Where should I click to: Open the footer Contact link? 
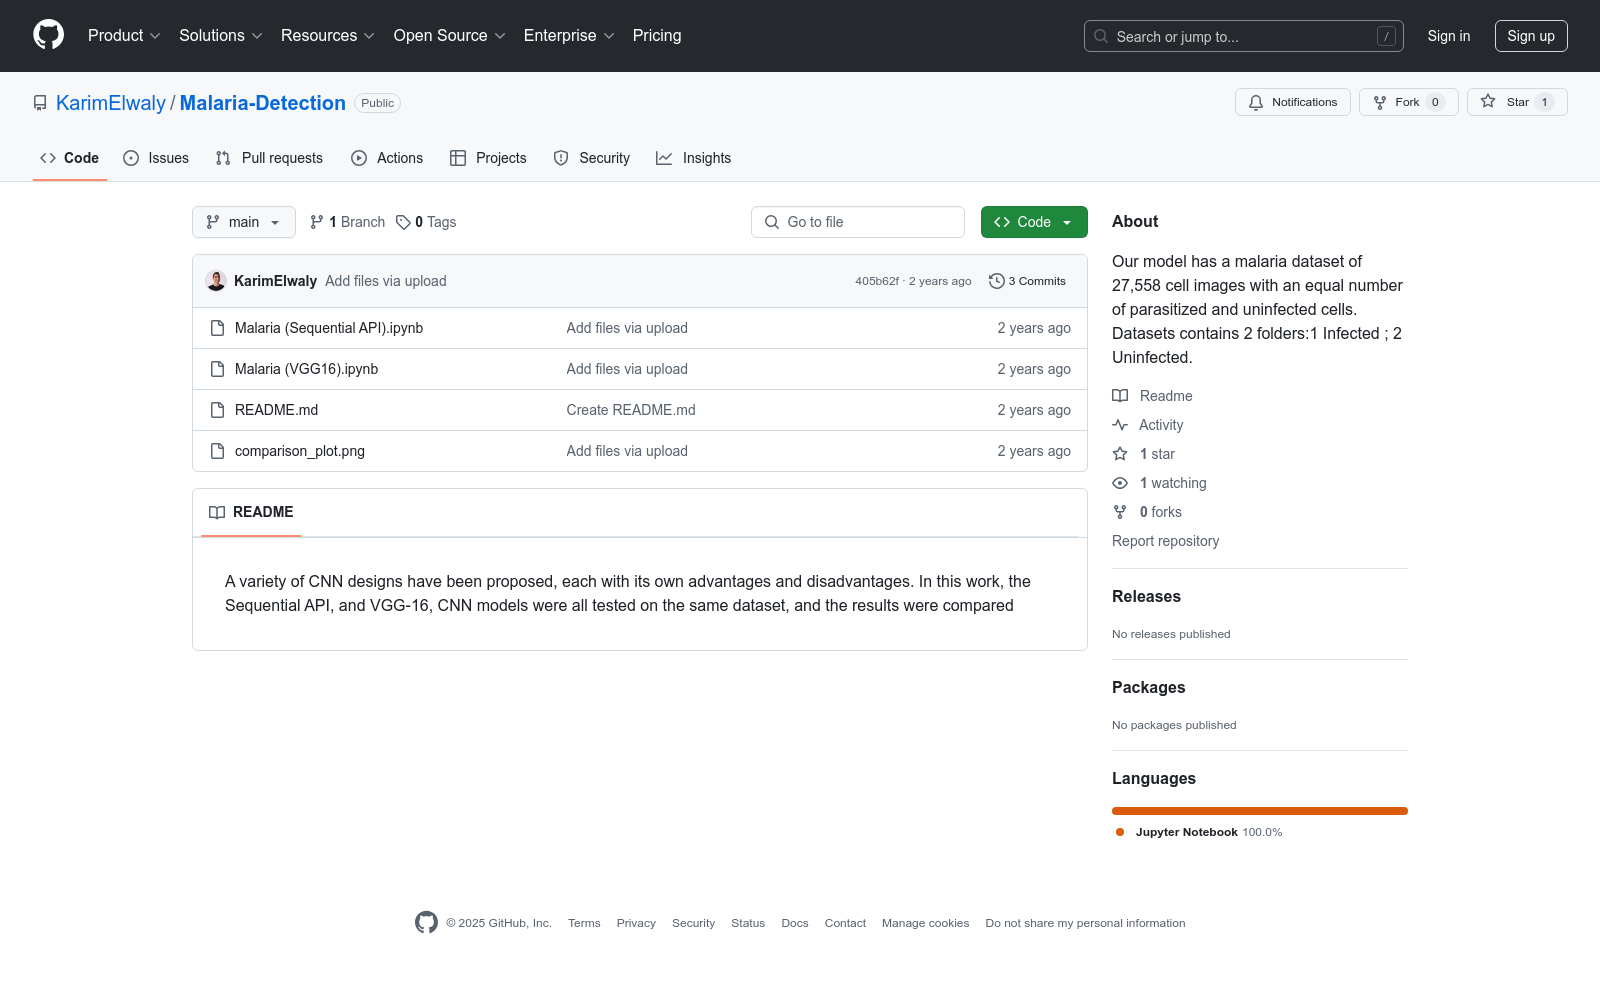pyautogui.click(x=845, y=923)
